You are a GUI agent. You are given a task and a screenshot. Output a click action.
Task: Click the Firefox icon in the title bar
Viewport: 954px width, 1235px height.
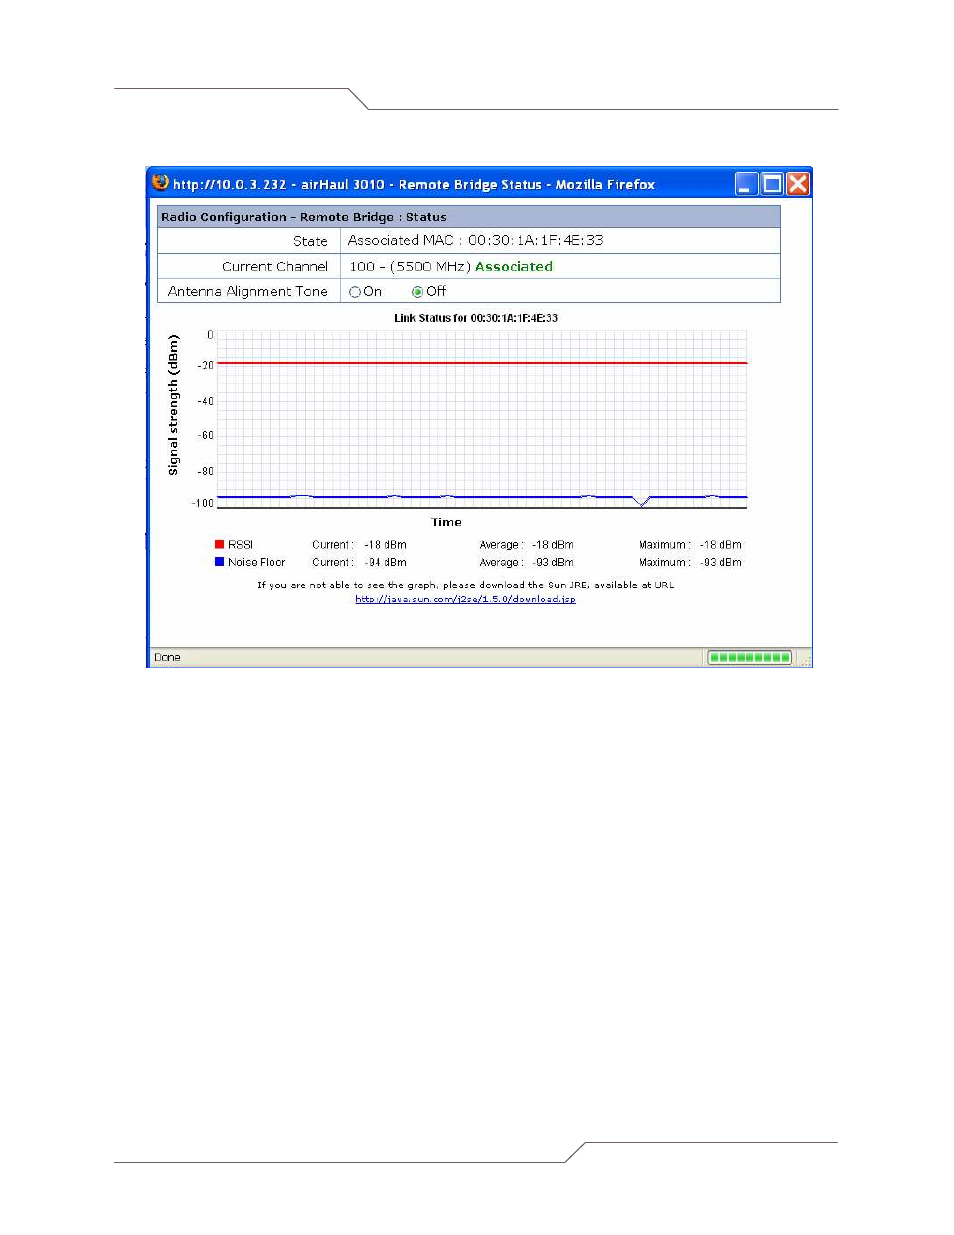pos(160,183)
